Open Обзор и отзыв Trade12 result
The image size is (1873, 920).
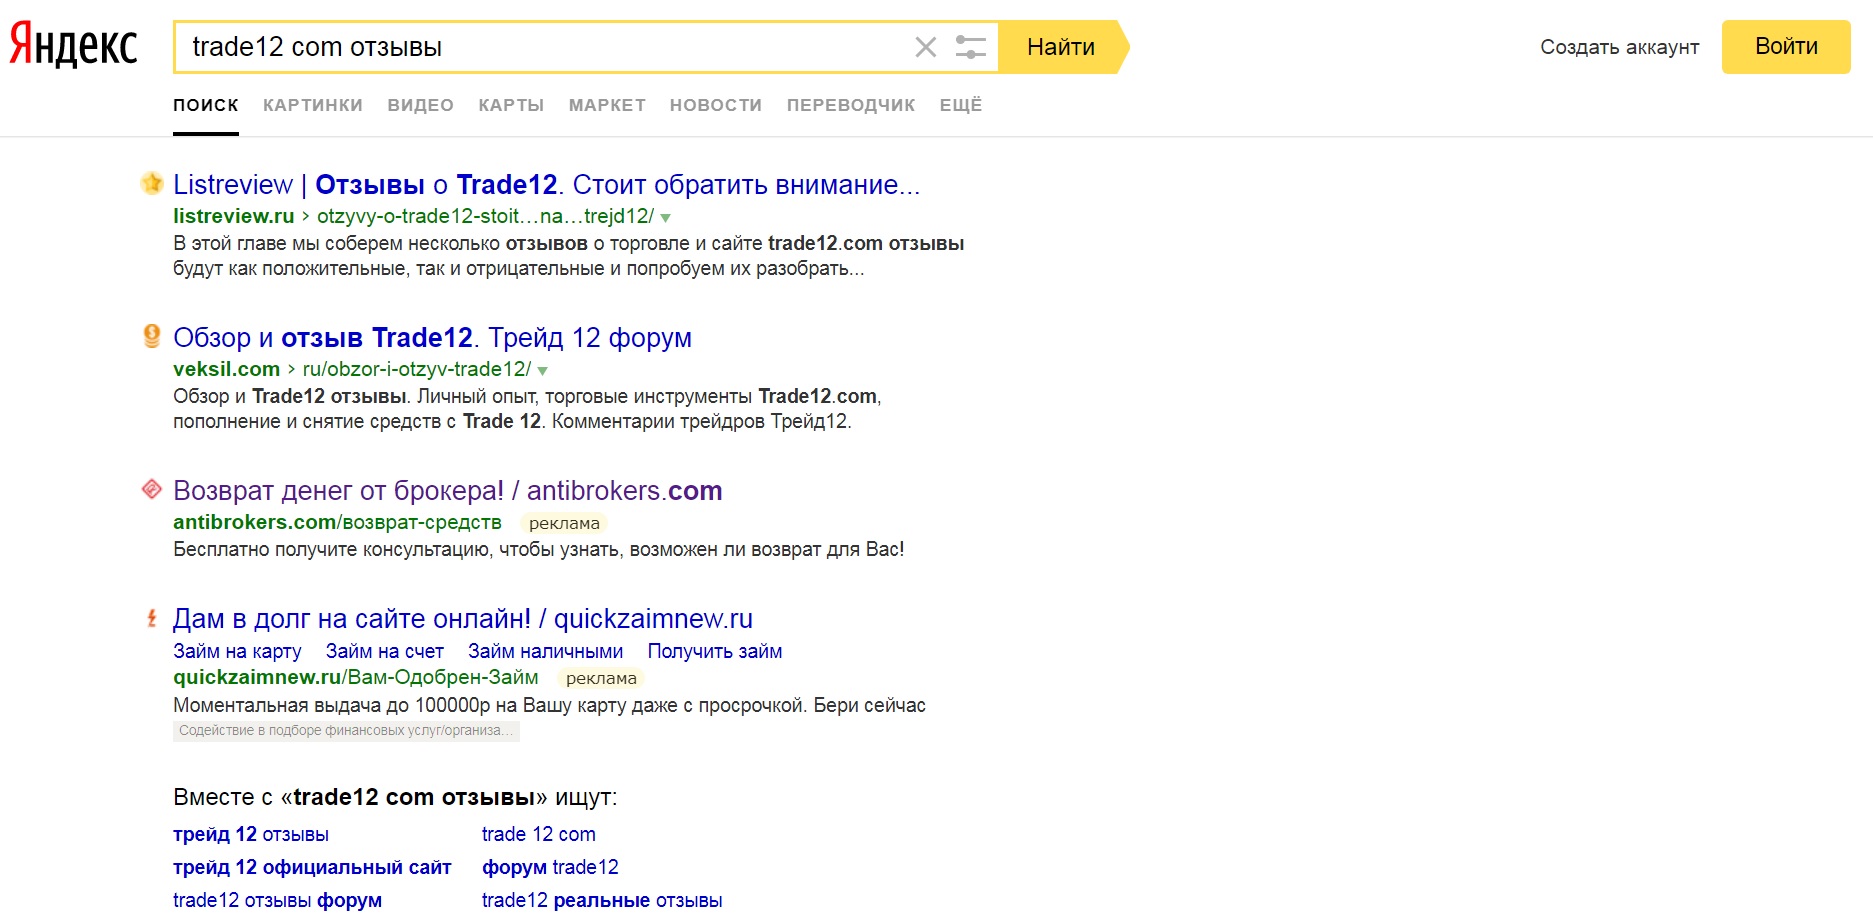432,338
